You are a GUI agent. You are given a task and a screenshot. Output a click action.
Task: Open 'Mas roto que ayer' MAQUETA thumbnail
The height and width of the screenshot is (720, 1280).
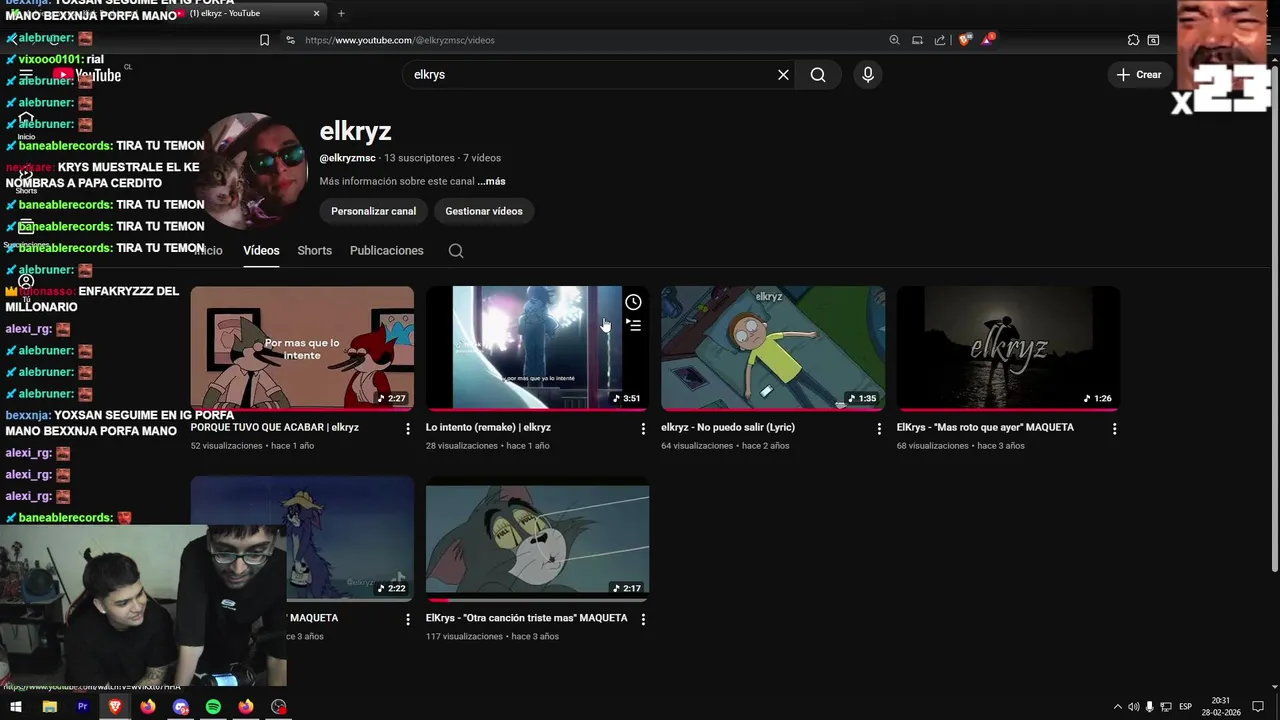(1008, 348)
